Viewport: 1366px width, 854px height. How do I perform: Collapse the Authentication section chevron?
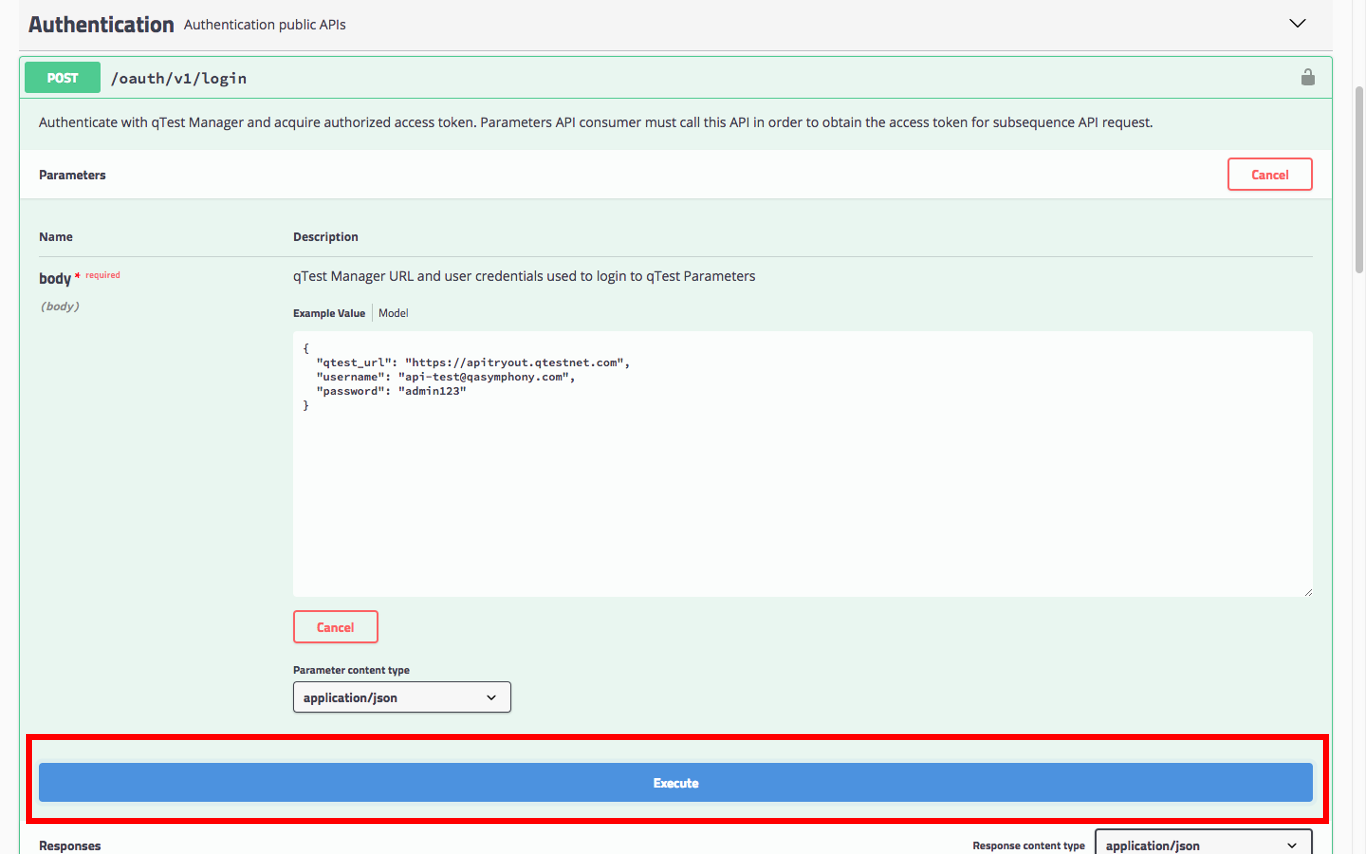(x=1297, y=23)
